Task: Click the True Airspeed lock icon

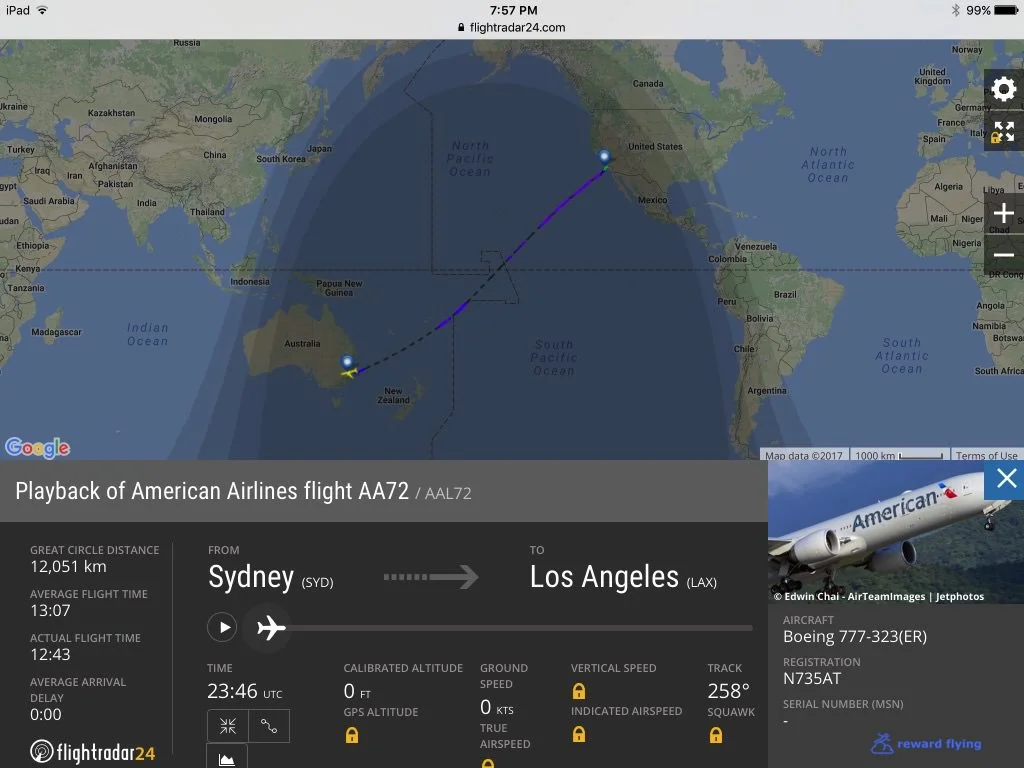Action: [x=487, y=764]
